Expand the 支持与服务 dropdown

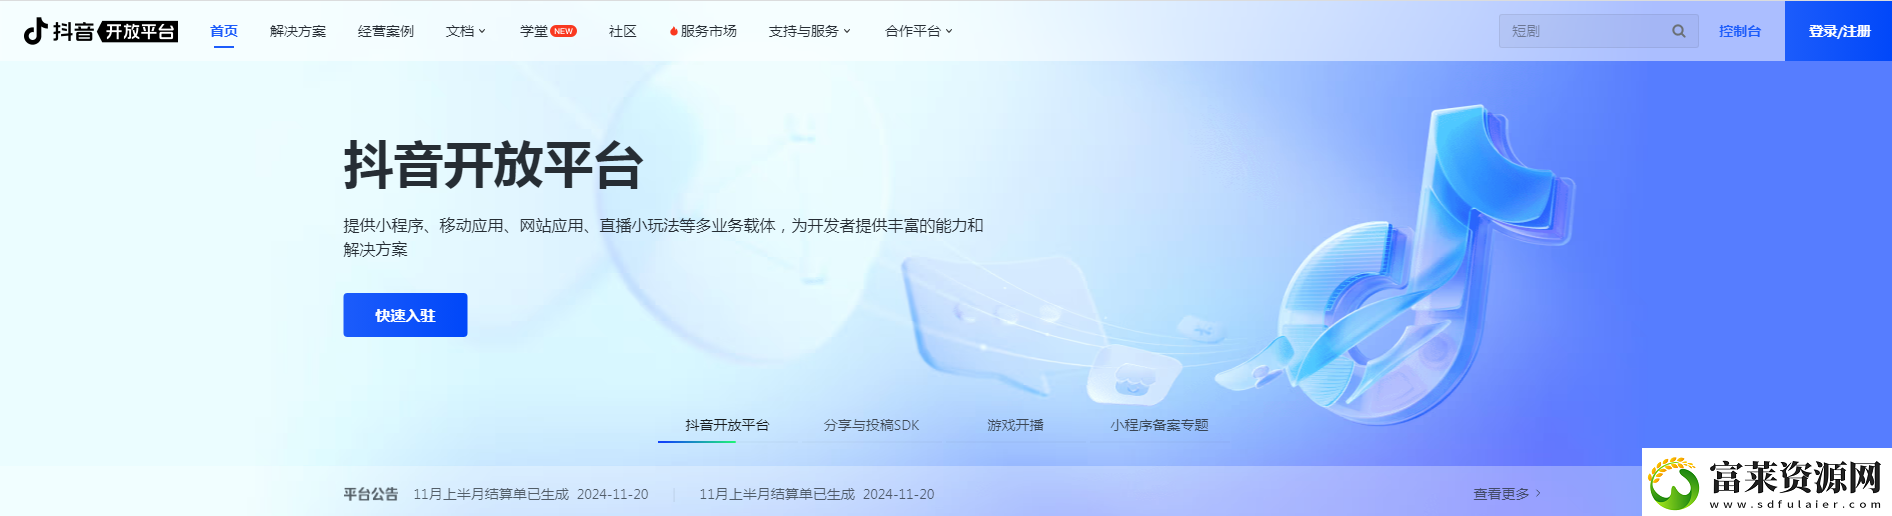tap(810, 31)
